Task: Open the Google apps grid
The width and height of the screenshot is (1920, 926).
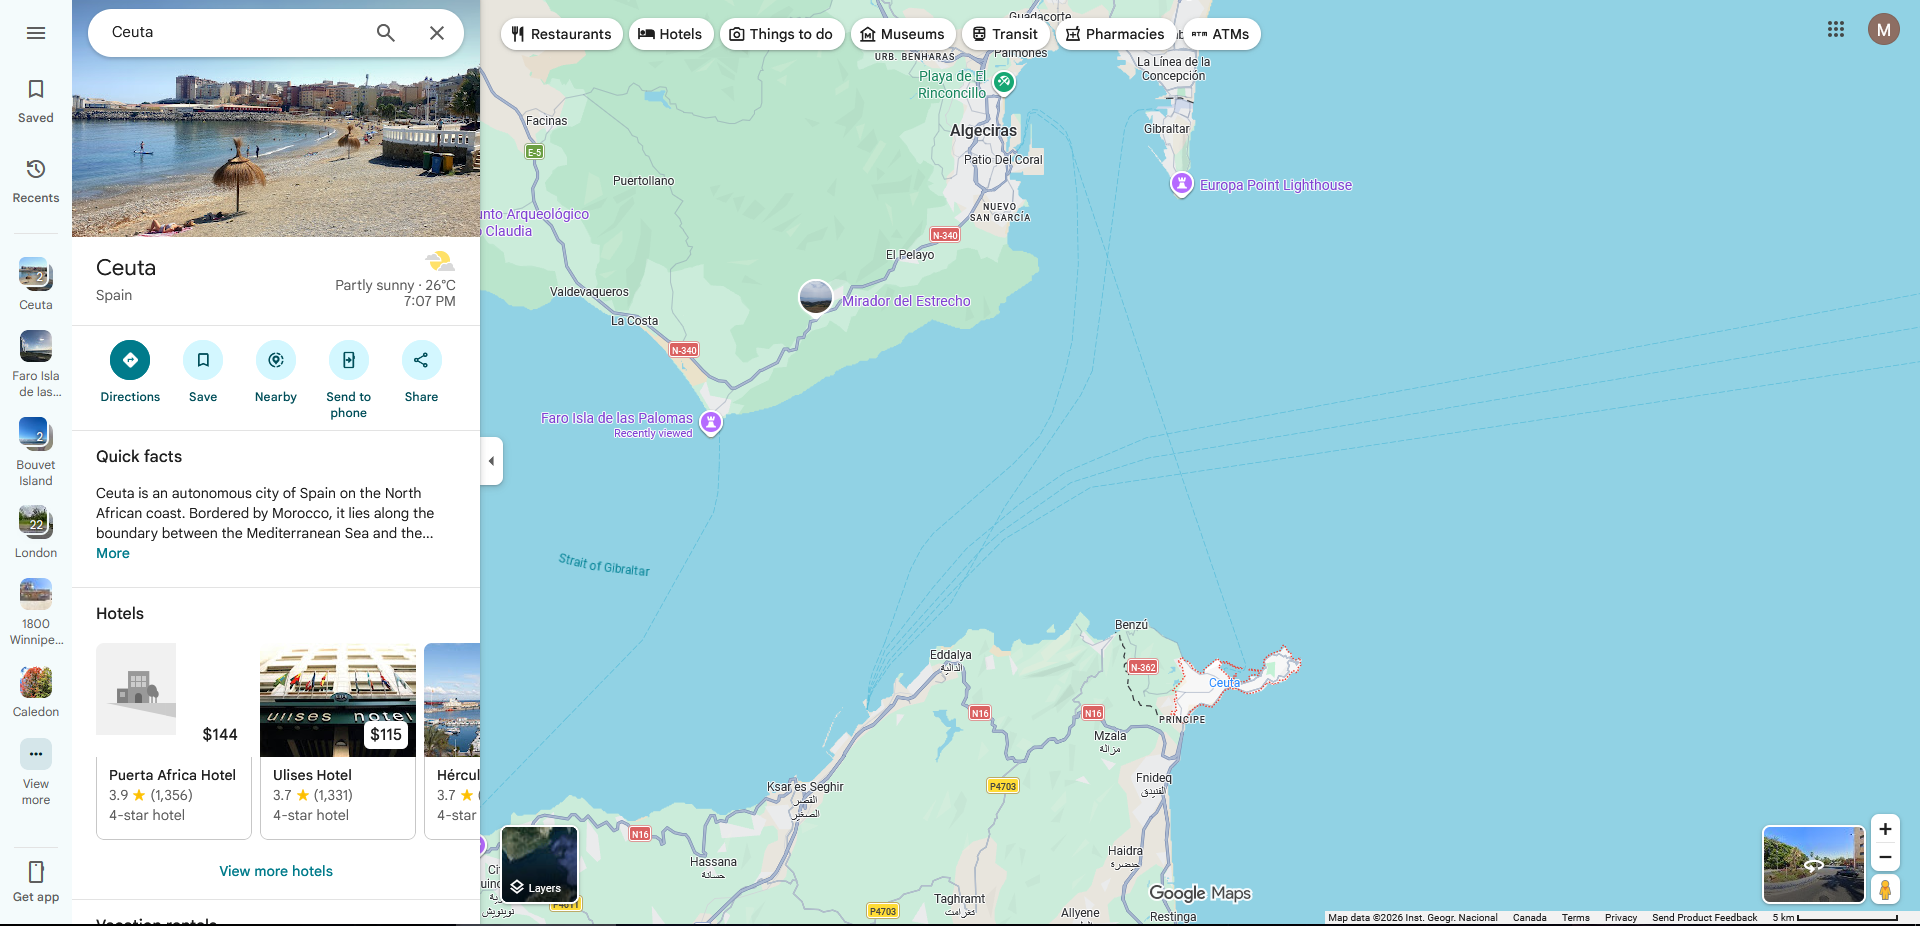Action: (x=1836, y=29)
